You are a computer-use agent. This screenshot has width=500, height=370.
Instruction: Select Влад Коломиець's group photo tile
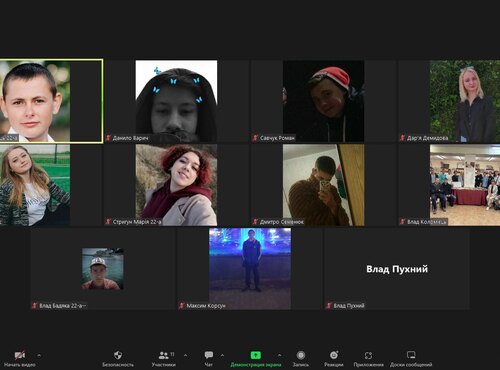click(x=465, y=185)
